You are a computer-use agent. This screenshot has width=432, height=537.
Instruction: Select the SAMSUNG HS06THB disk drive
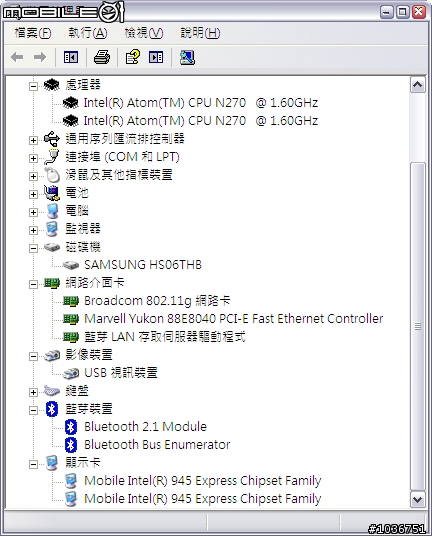click(x=143, y=265)
